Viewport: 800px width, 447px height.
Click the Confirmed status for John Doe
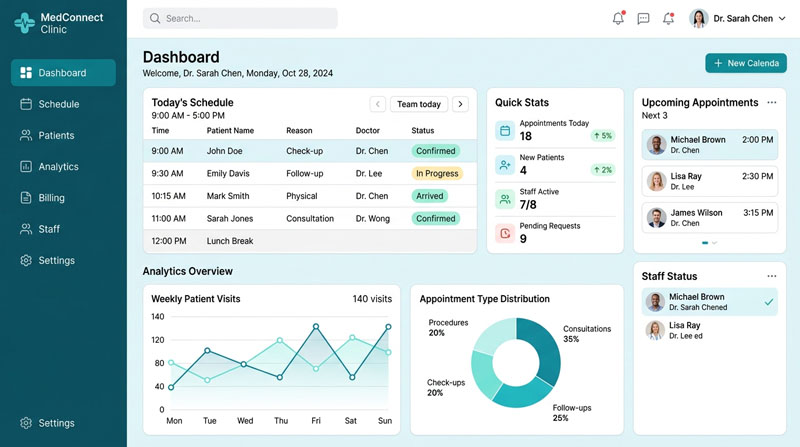click(x=436, y=151)
